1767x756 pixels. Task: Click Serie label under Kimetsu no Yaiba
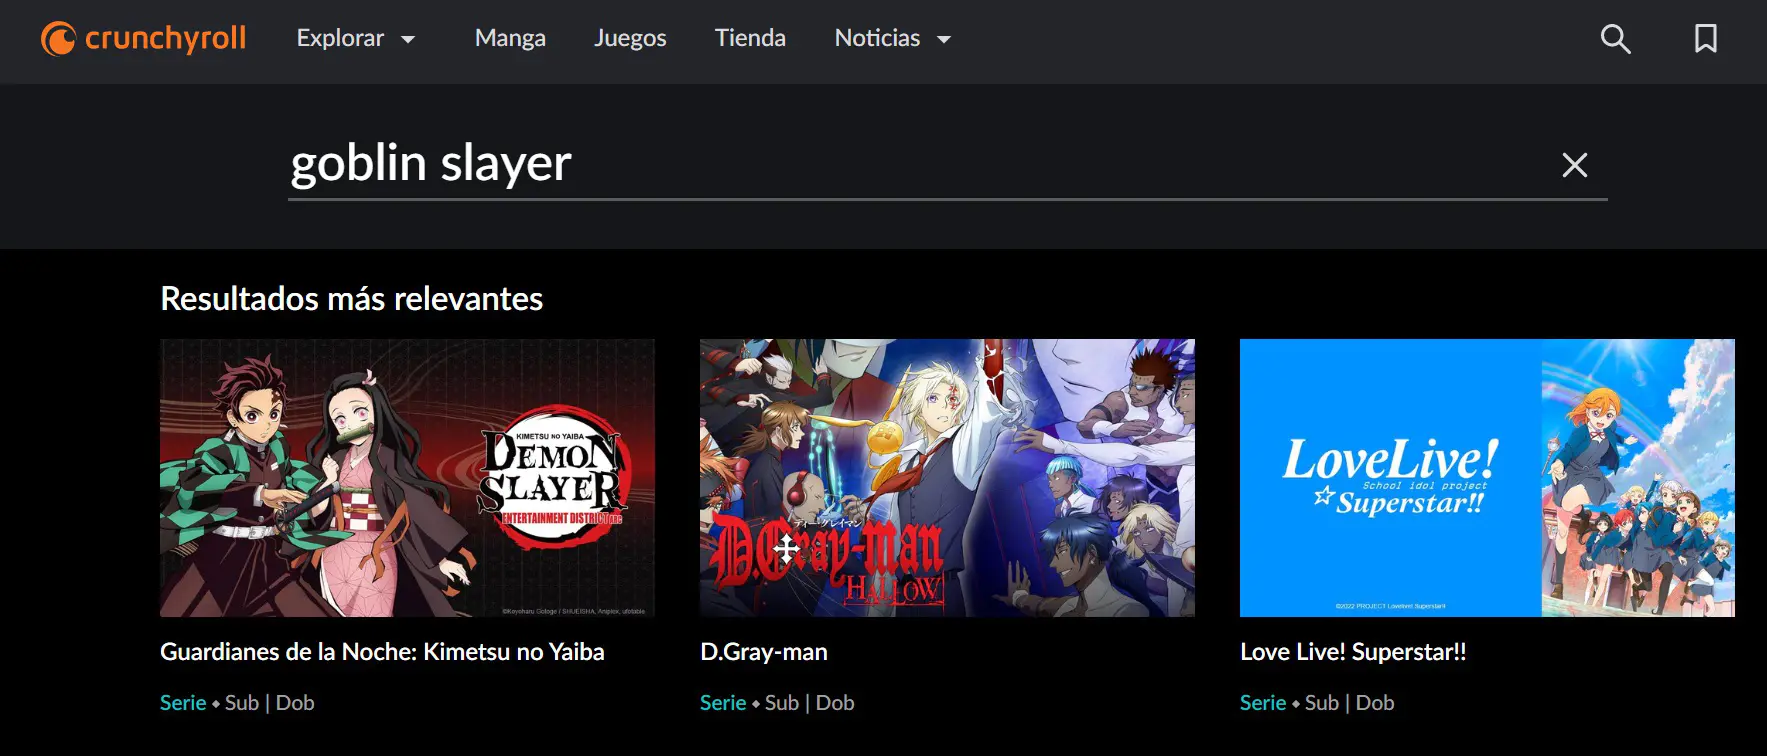click(183, 703)
